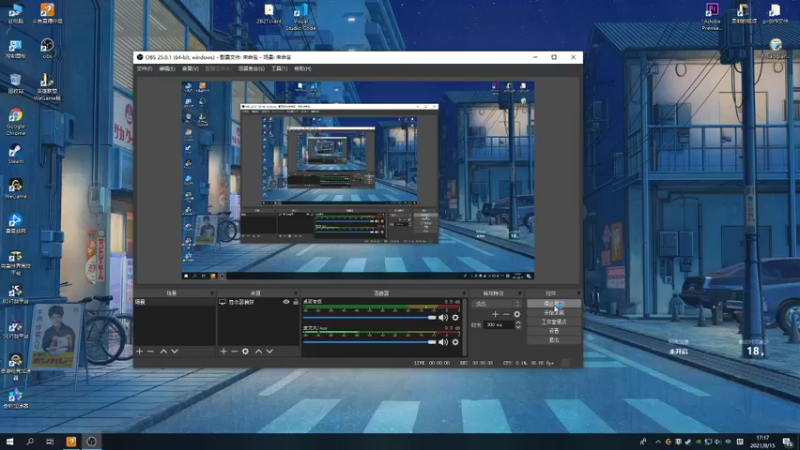Adjust Mic/Aux volume slider
Screen dimensions: 800x450
pyautogui.click(x=369, y=342)
